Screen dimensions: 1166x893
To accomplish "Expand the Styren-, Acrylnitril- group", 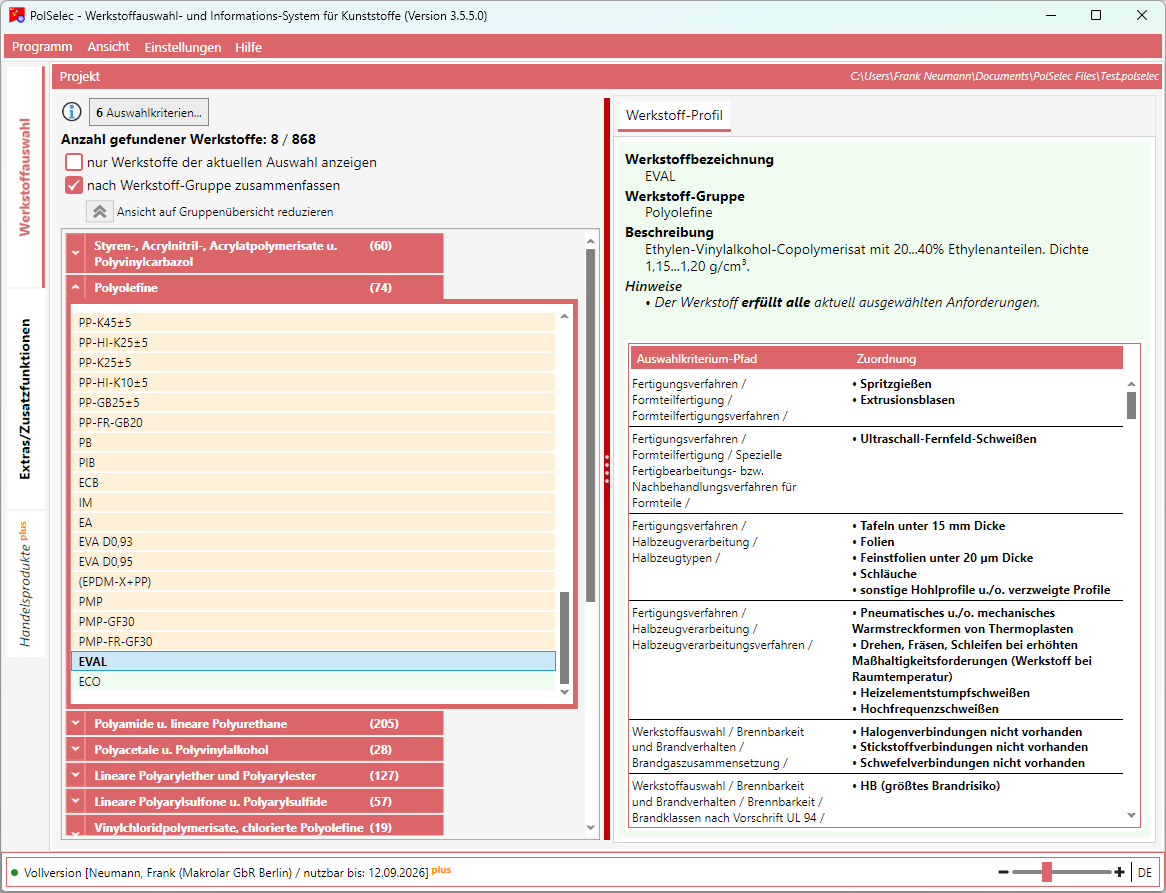I will [76, 252].
